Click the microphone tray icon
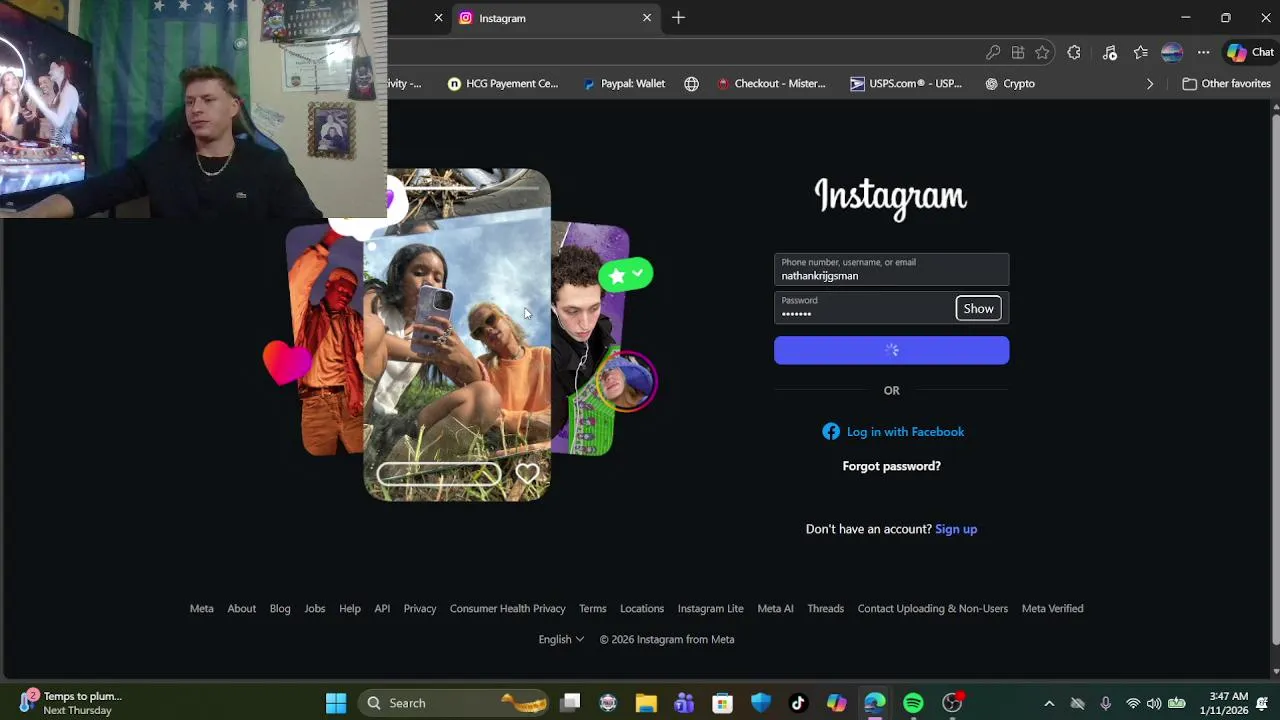 click(x=1105, y=703)
